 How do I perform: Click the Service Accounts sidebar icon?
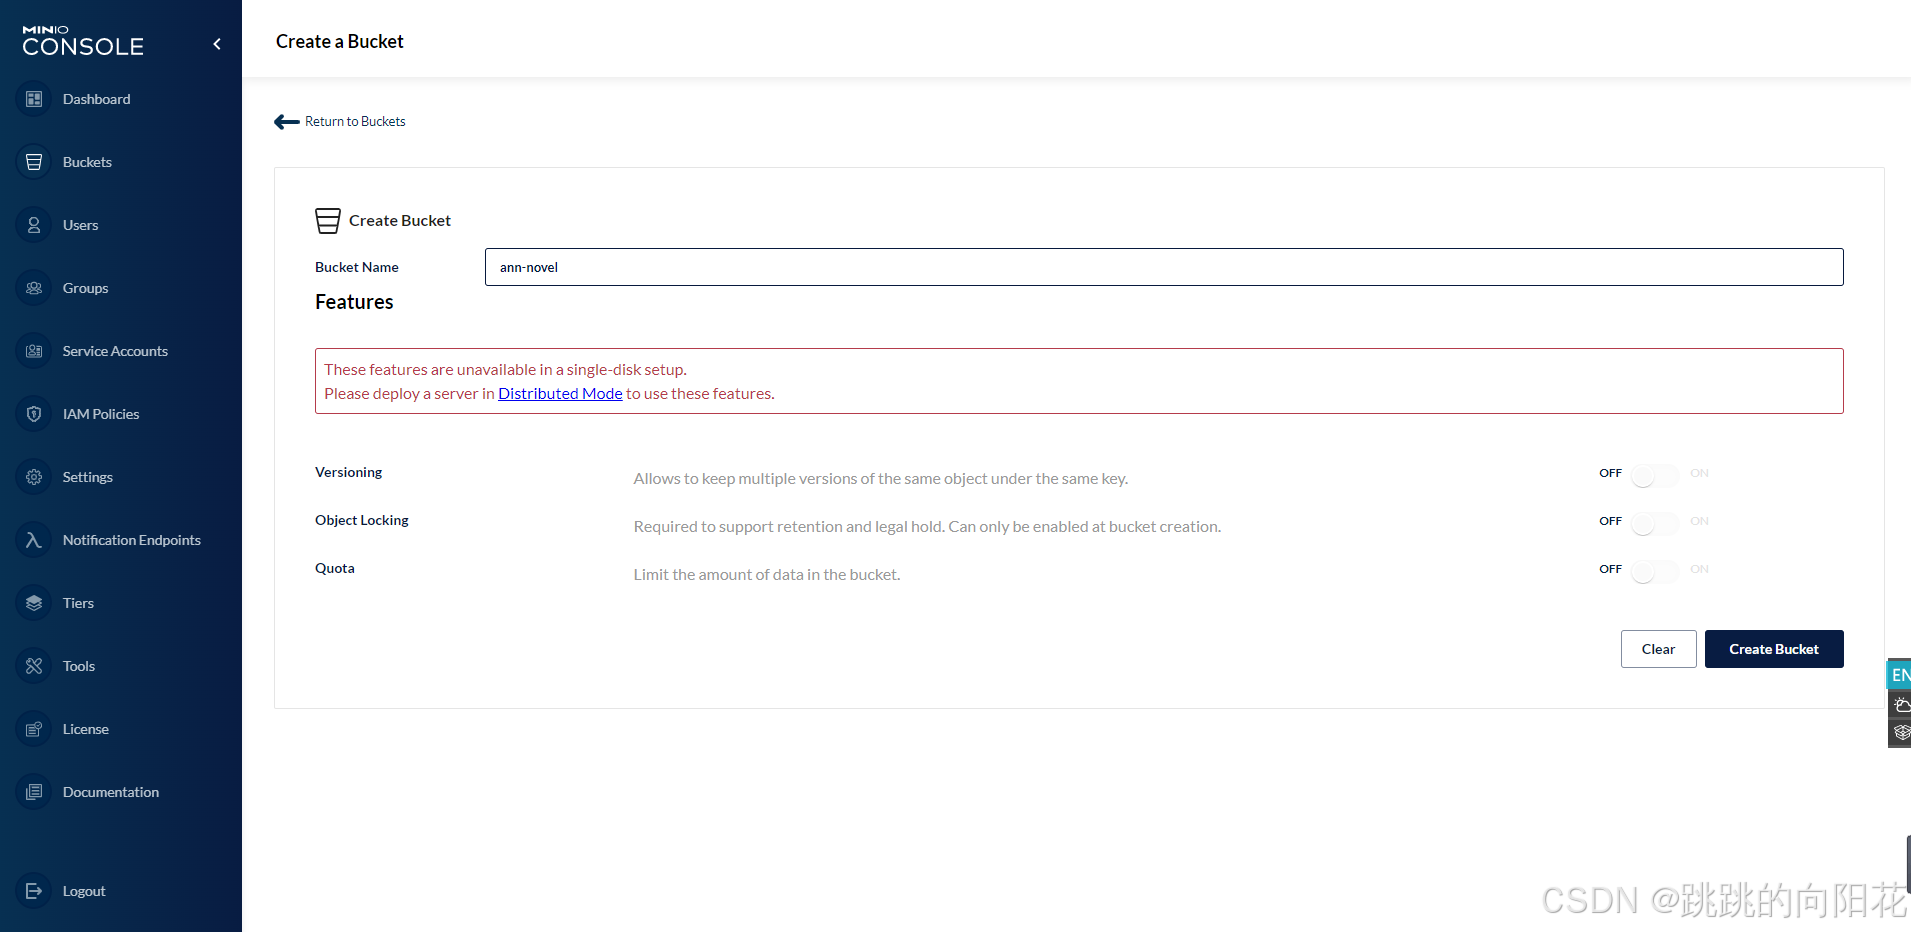tap(34, 351)
